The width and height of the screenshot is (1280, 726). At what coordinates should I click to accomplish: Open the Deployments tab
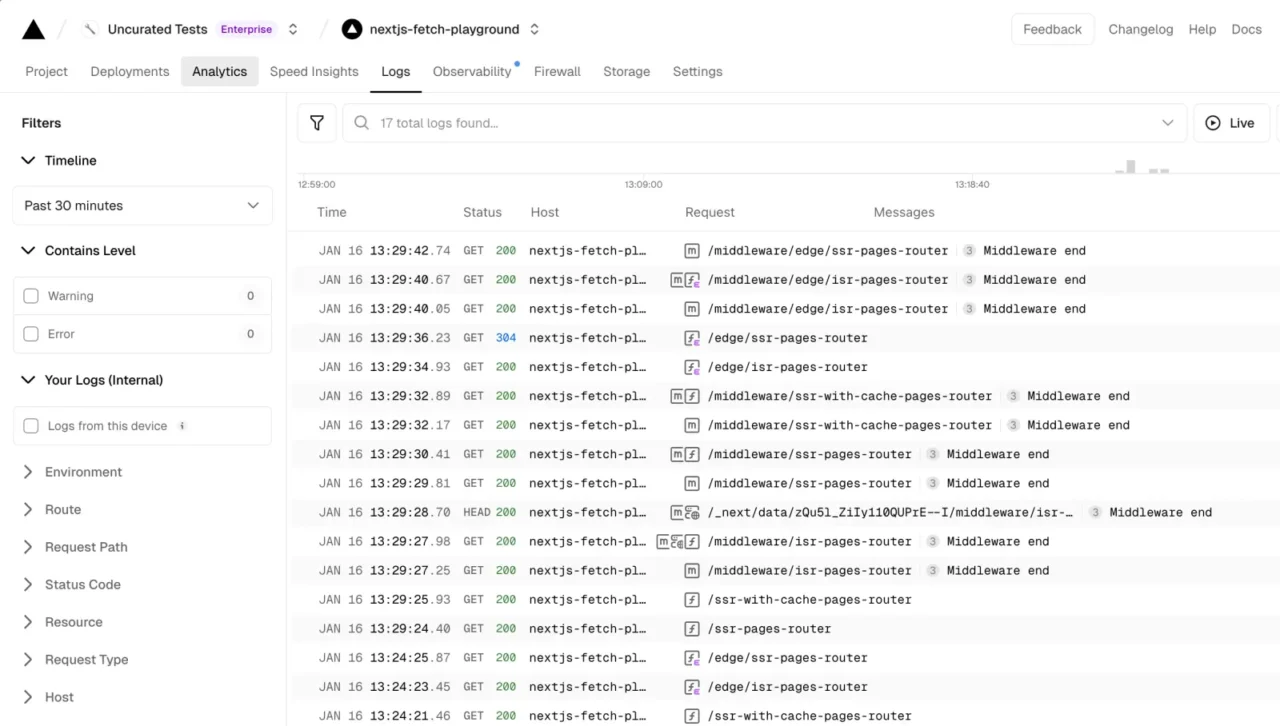pyautogui.click(x=130, y=71)
